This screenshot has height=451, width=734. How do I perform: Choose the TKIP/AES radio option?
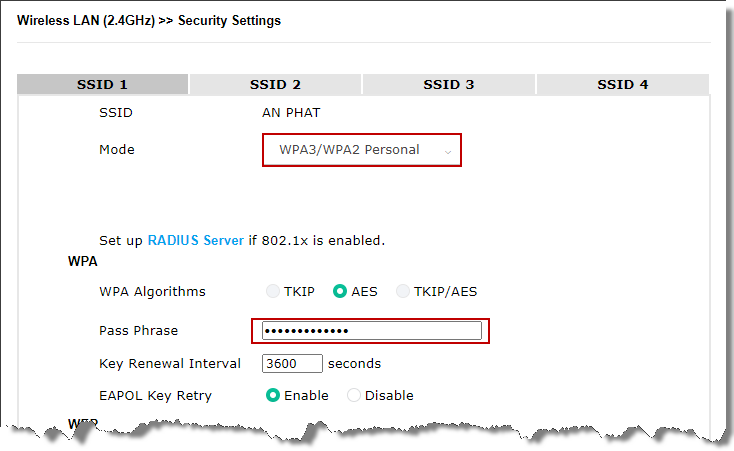pyautogui.click(x=403, y=291)
